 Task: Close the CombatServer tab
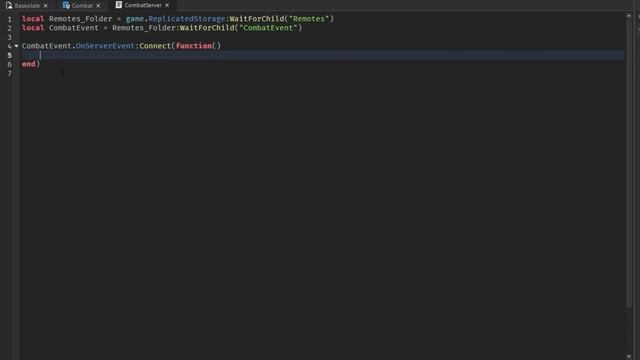(167, 5)
